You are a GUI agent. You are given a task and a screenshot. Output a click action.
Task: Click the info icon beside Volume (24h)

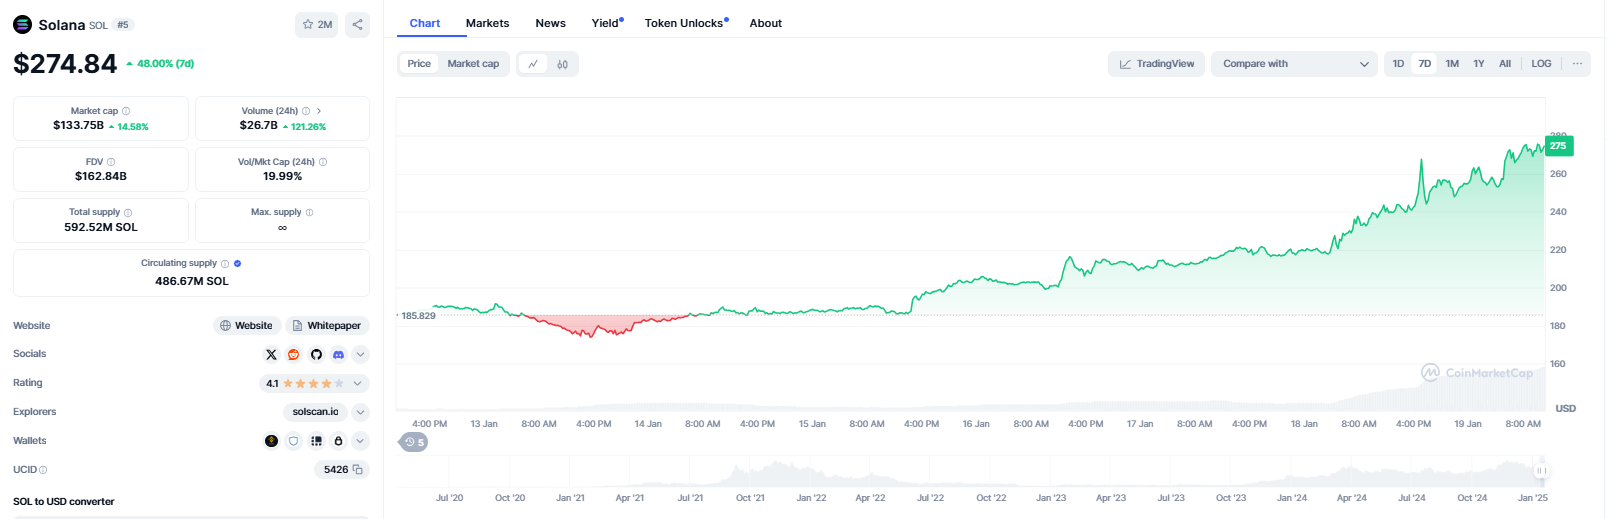click(x=306, y=111)
